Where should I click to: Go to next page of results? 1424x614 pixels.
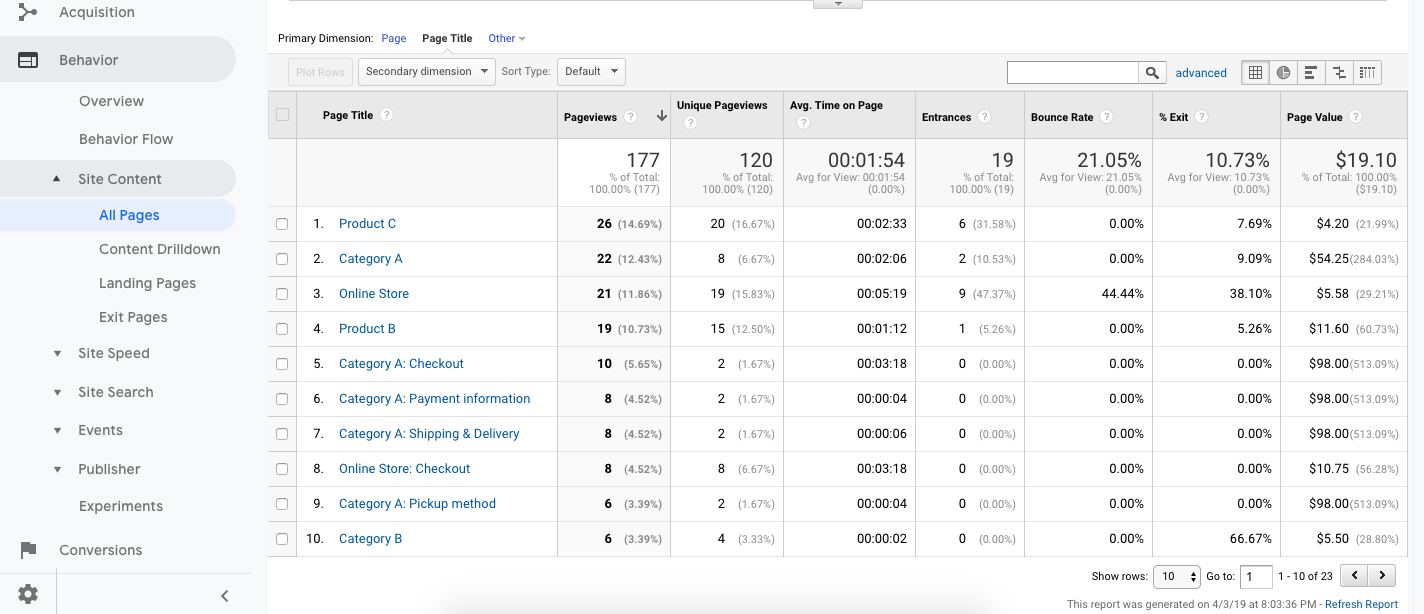pyautogui.click(x=1382, y=576)
